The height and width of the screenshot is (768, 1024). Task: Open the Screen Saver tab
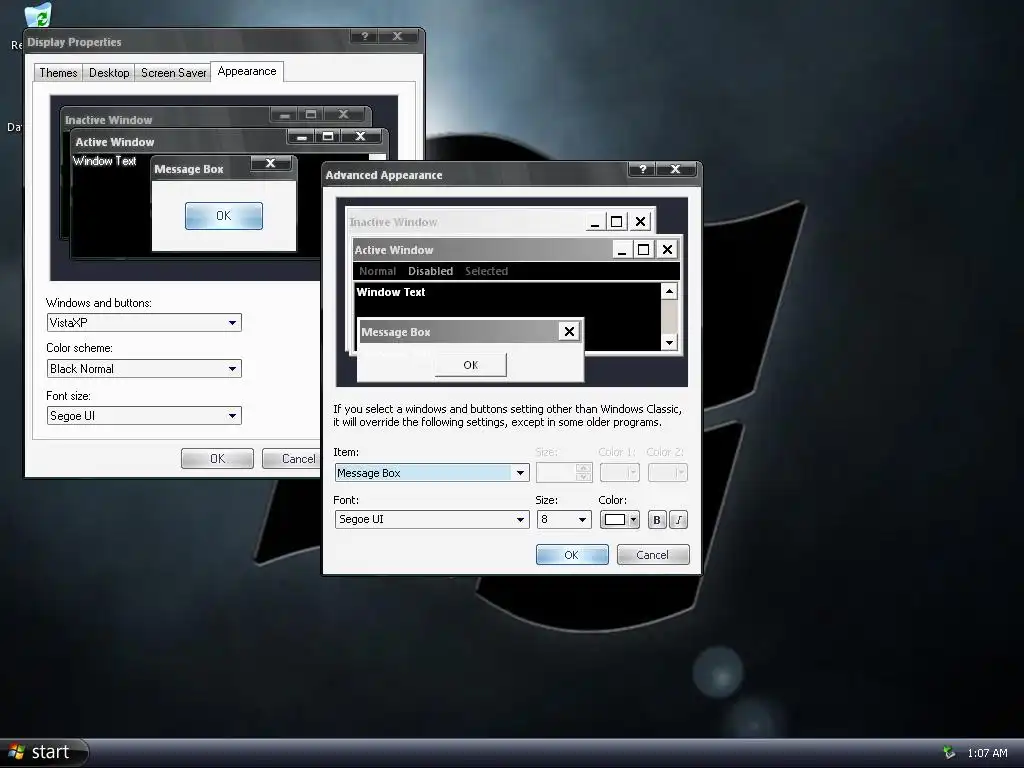tap(173, 72)
